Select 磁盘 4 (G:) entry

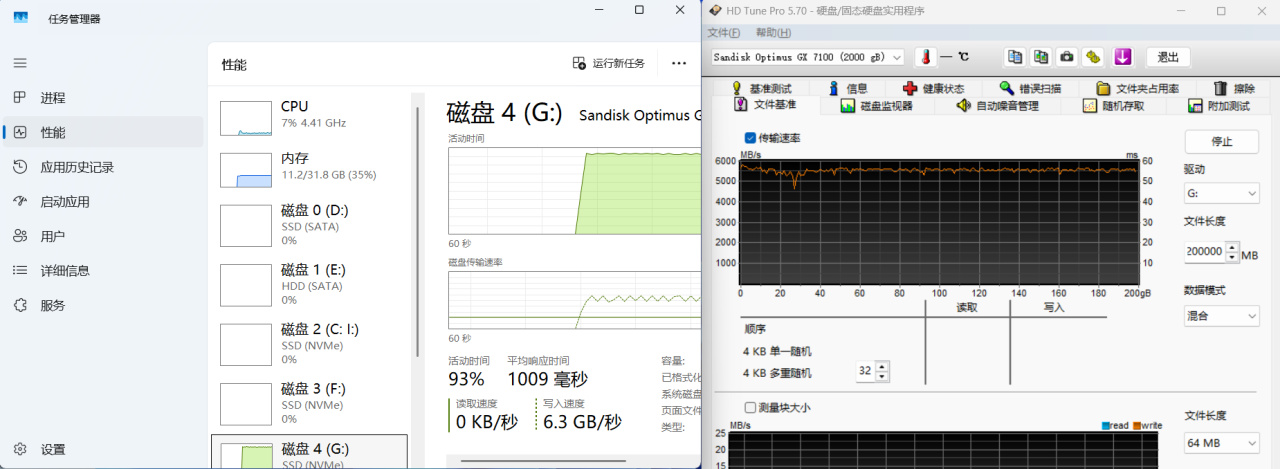(309, 452)
